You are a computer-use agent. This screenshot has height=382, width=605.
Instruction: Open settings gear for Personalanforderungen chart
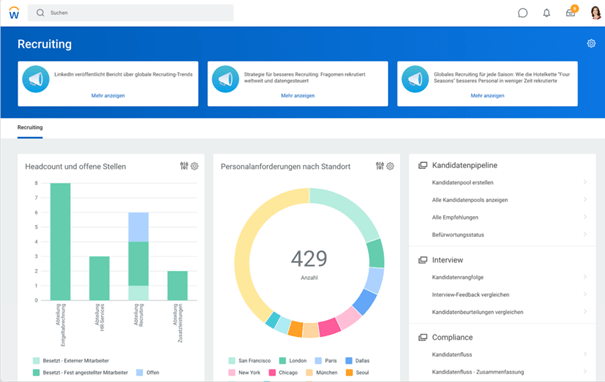390,166
